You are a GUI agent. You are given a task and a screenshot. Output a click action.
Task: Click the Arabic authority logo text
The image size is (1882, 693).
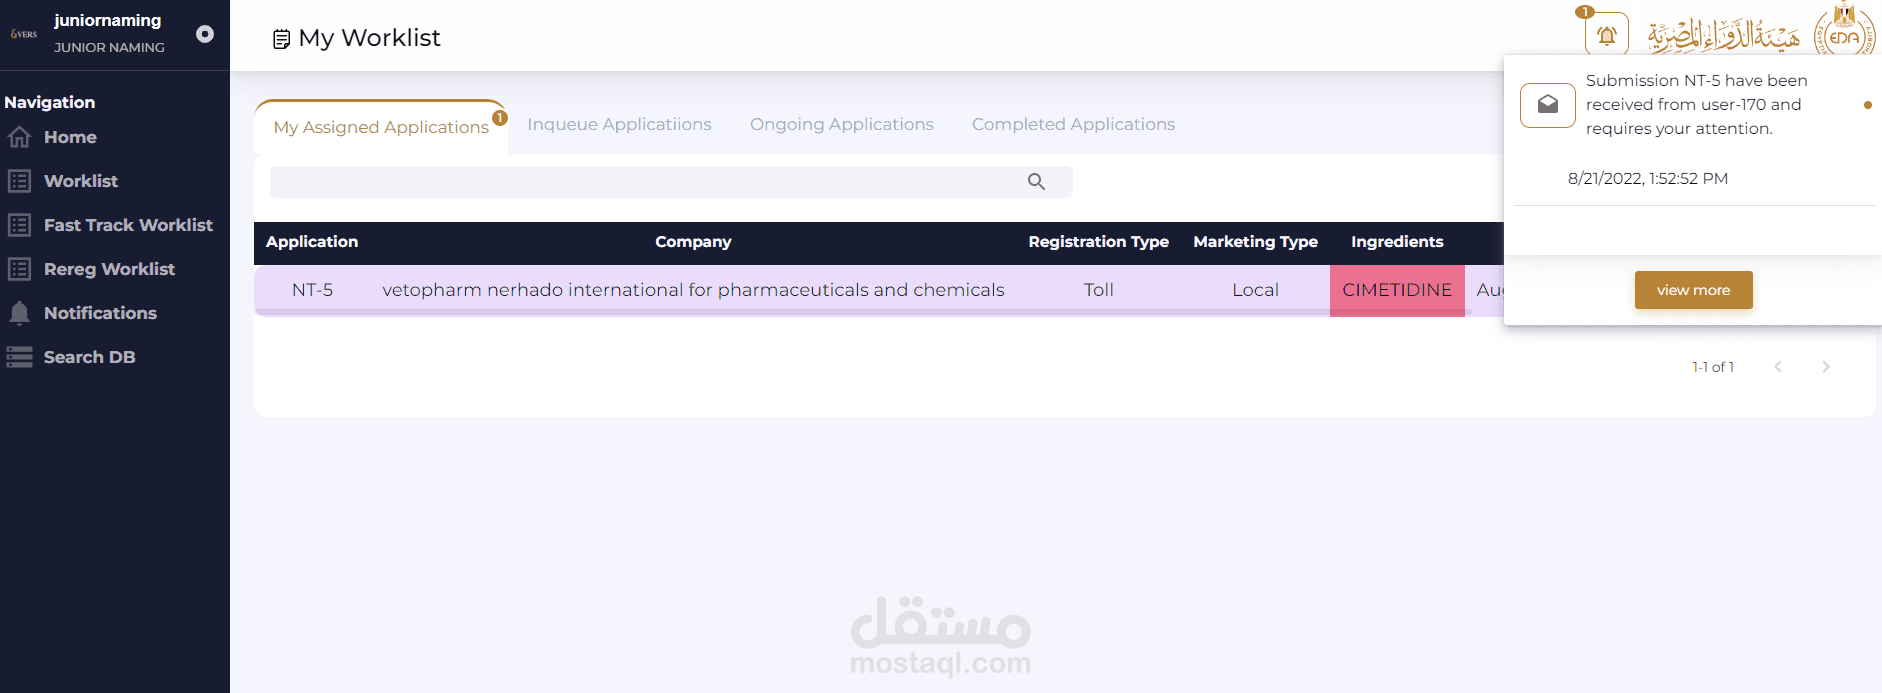(x=1723, y=34)
